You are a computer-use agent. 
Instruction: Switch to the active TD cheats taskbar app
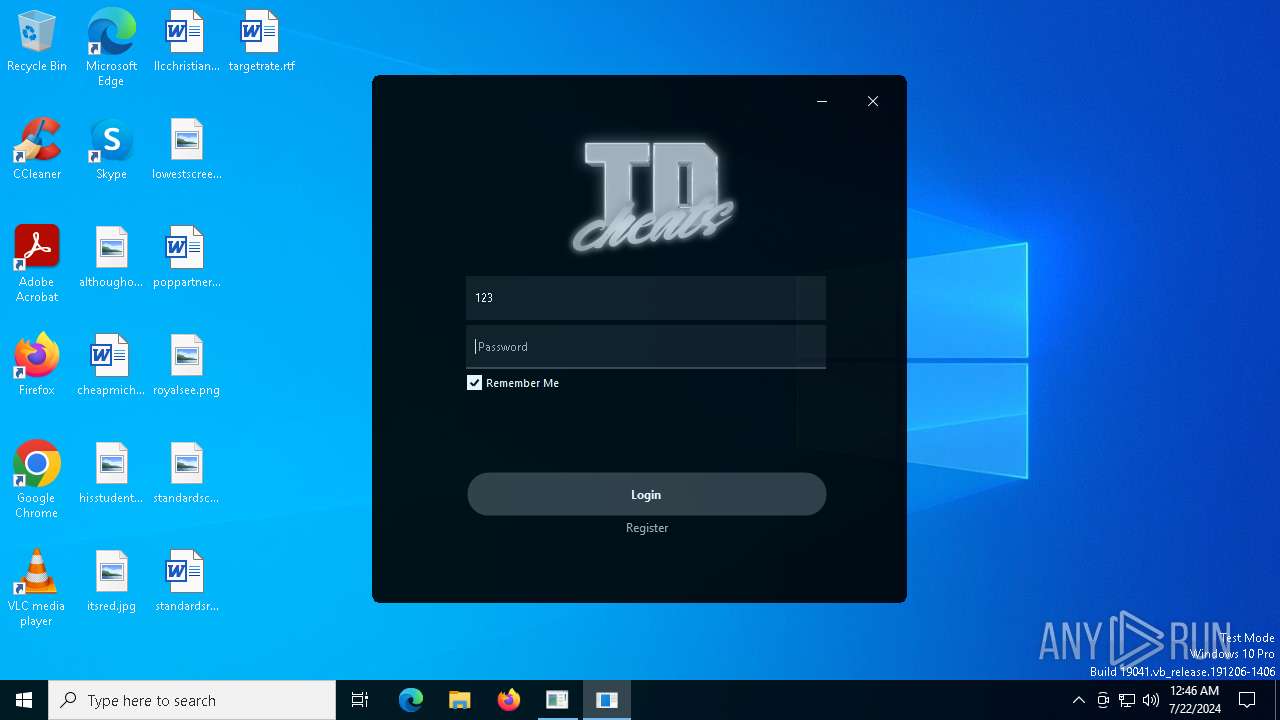coord(607,700)
